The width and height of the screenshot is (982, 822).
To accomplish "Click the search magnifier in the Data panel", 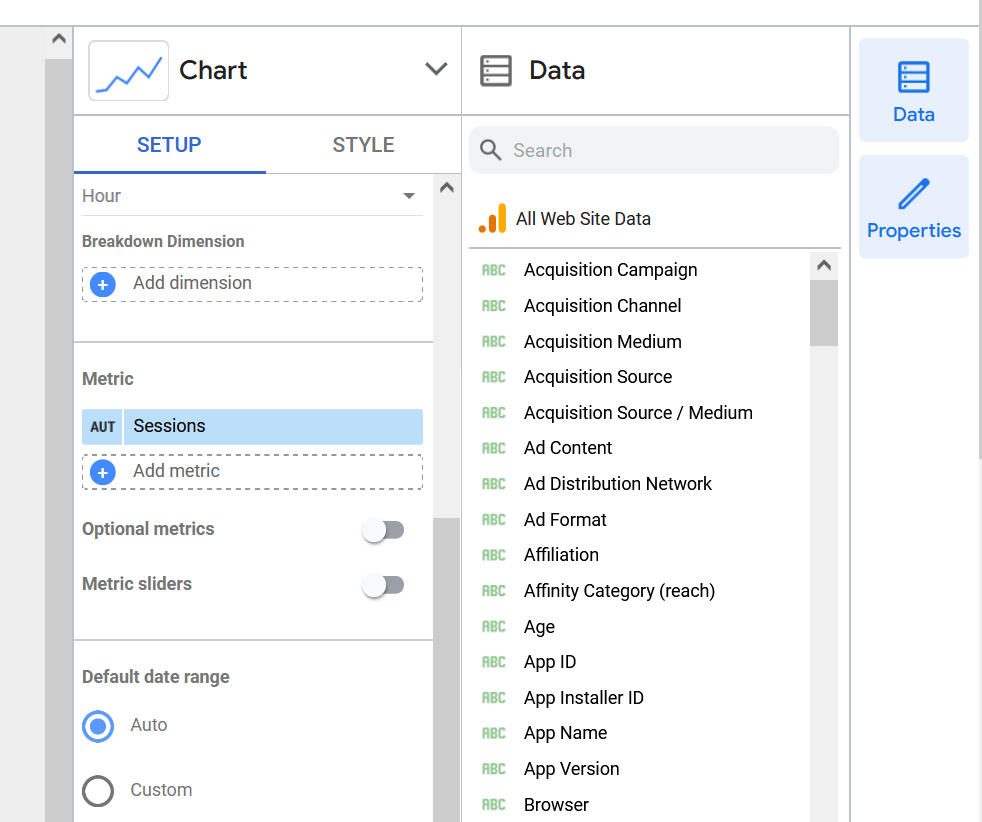I will (490, 150).
